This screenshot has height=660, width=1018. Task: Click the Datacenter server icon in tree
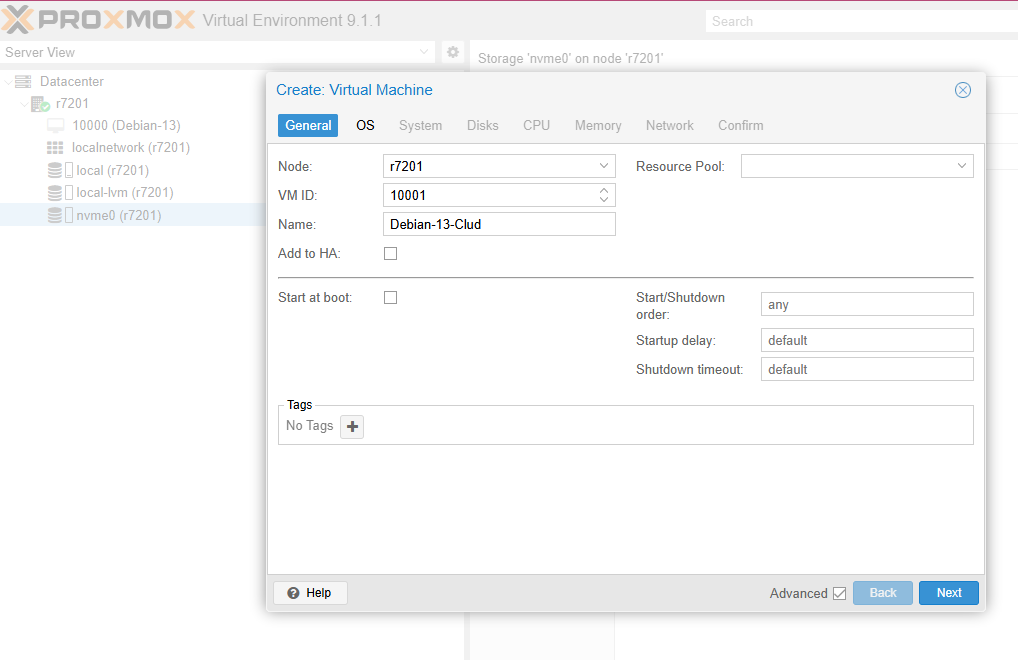click(23, 81)
